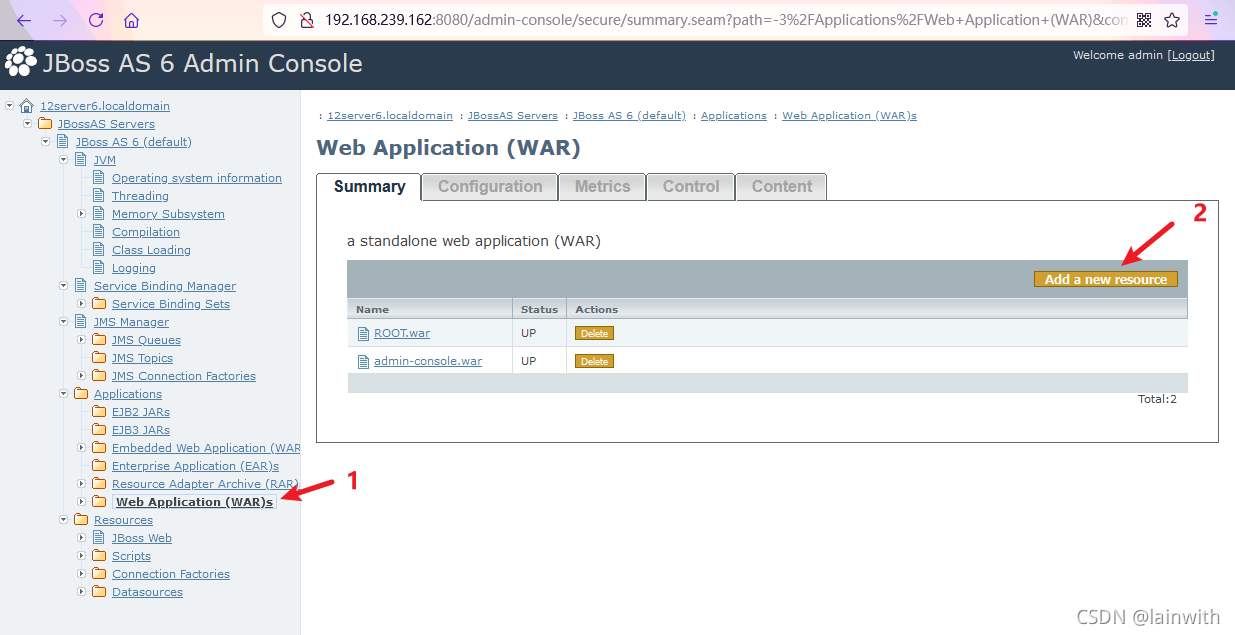Viewport: 1235px width, 635px height.
Task: Select Operating system information in tree
Action: [x=197, y=178]
